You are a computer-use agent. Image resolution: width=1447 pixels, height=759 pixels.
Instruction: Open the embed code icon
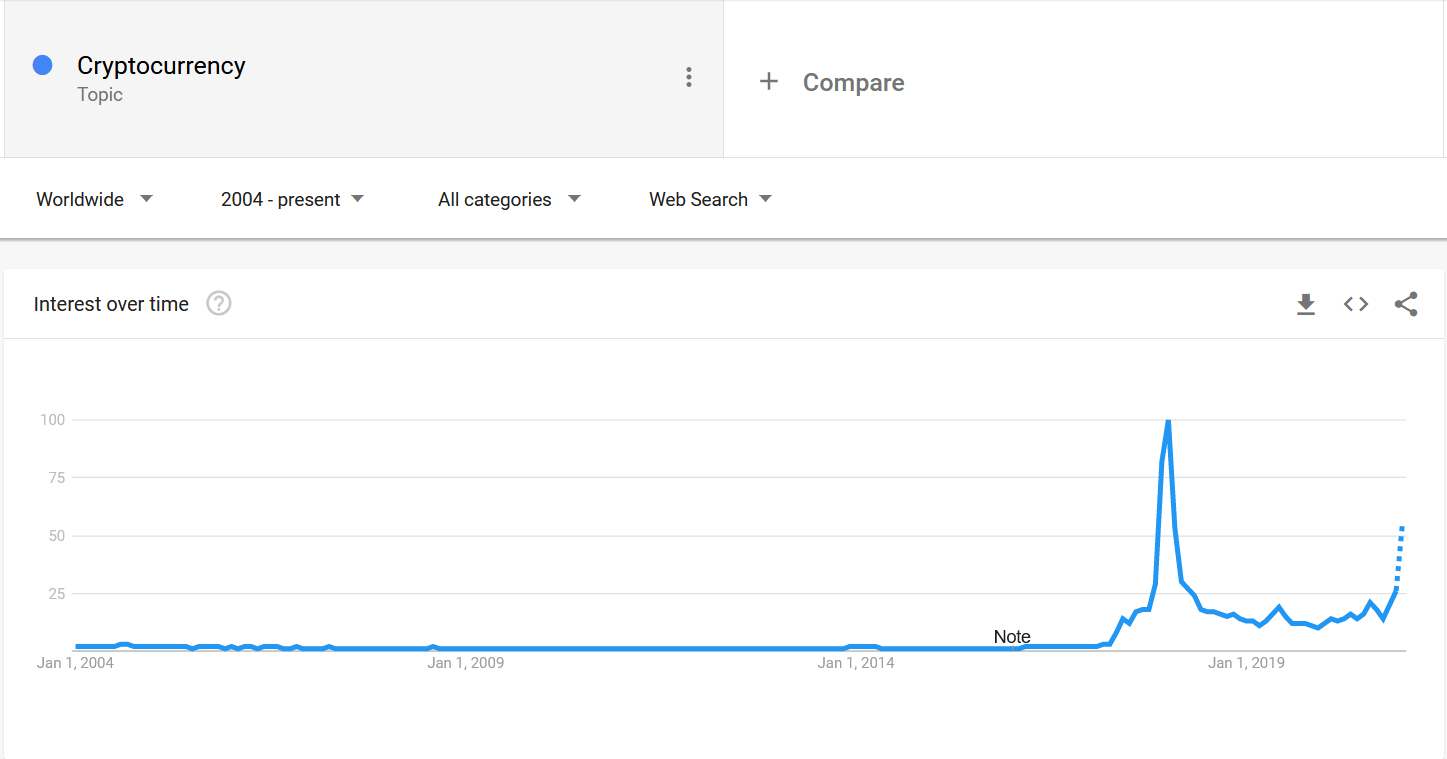(1355, 304)
